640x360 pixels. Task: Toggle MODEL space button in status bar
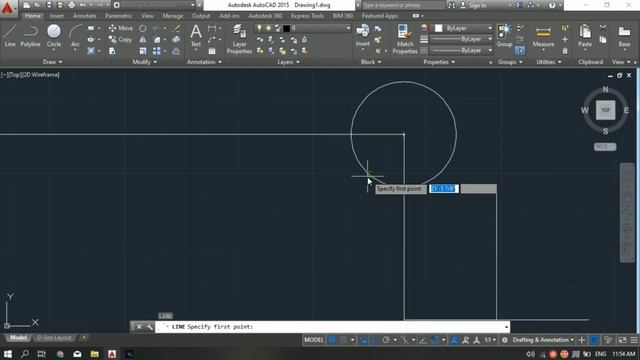click(x=313, y=340)
